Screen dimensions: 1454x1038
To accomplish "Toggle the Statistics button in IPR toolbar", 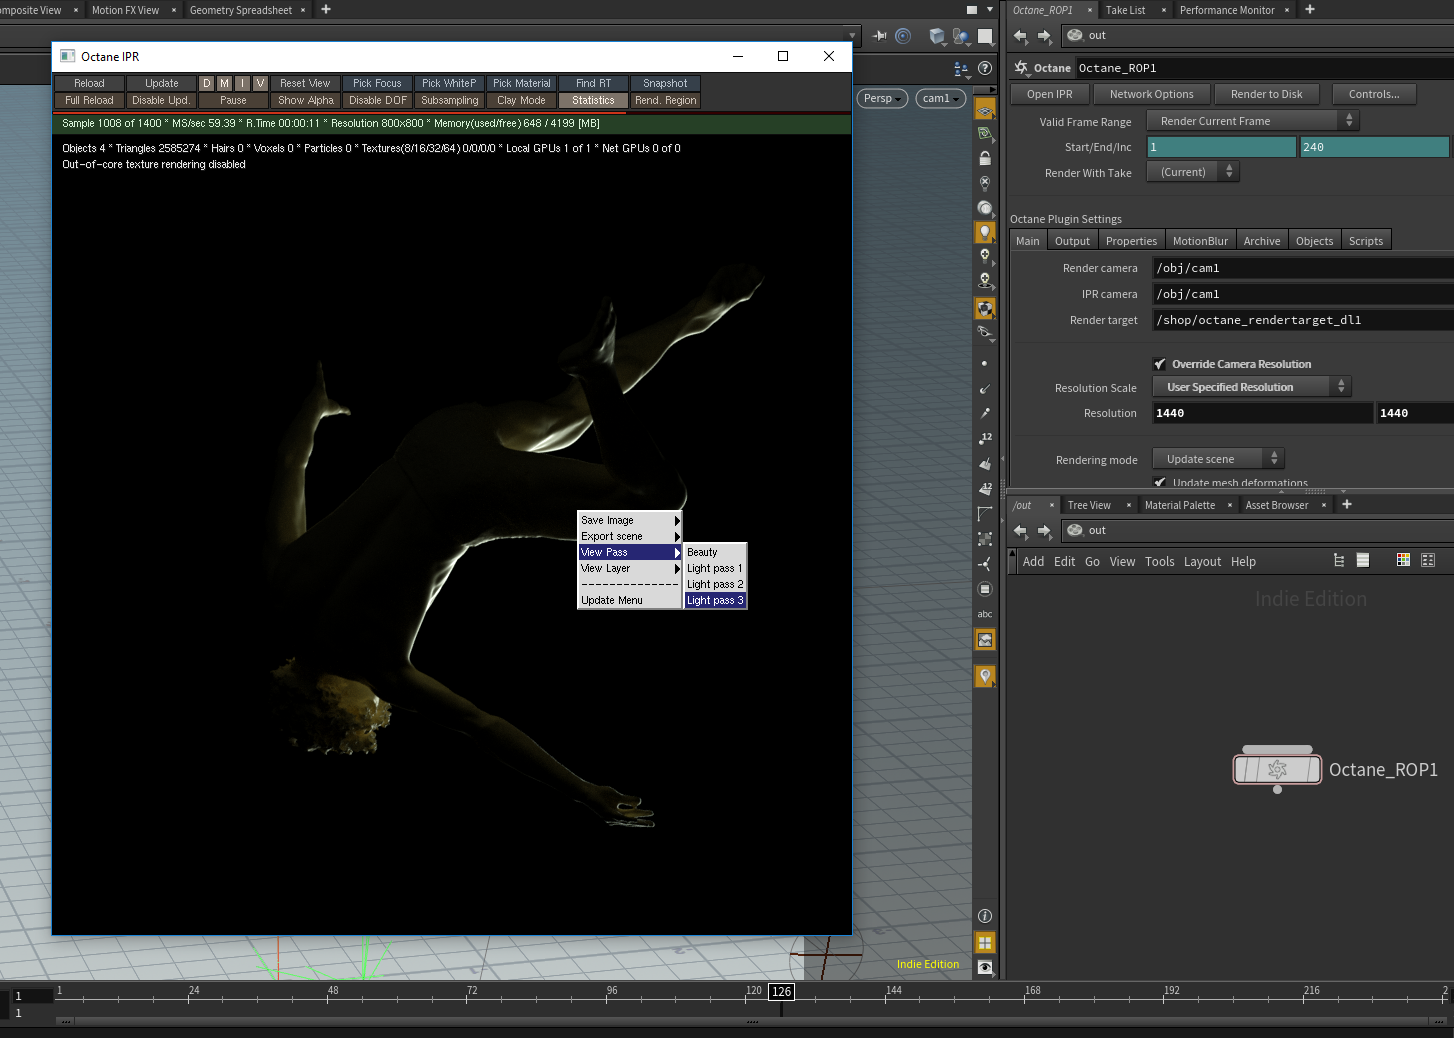I will [593, 101].
